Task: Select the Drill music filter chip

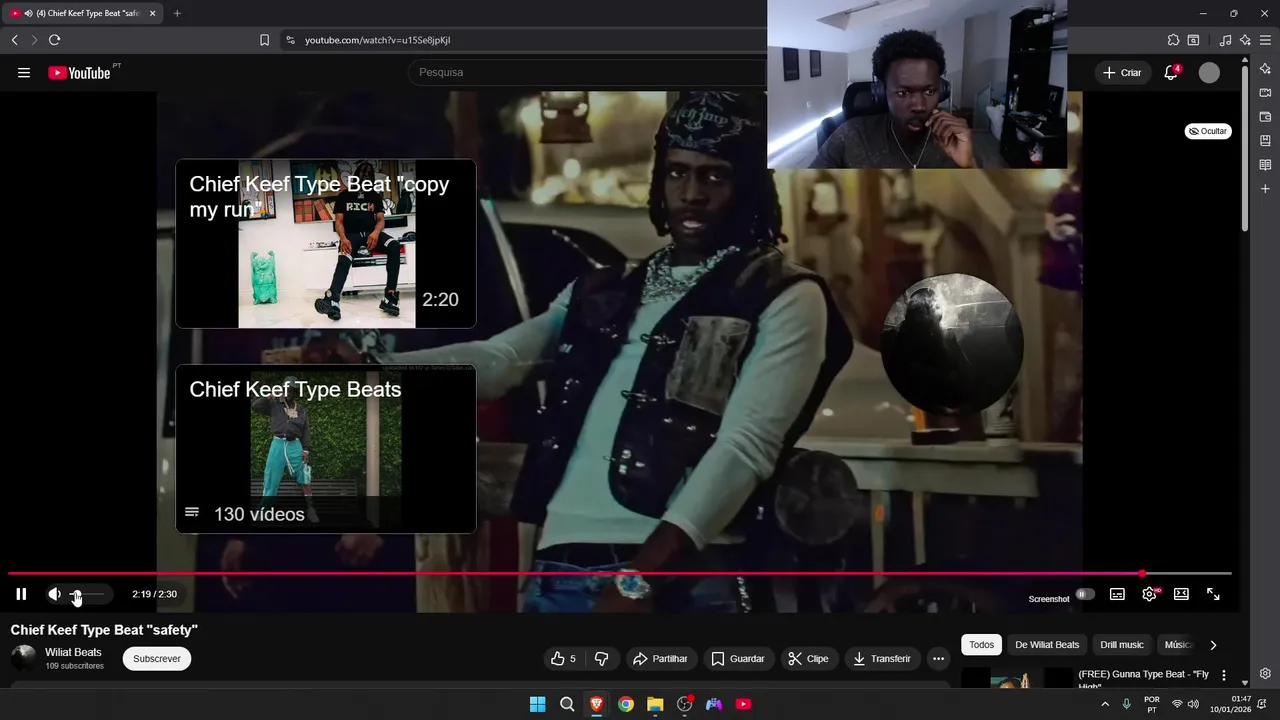Action: pyautogui.click(x=1122, y=645)
